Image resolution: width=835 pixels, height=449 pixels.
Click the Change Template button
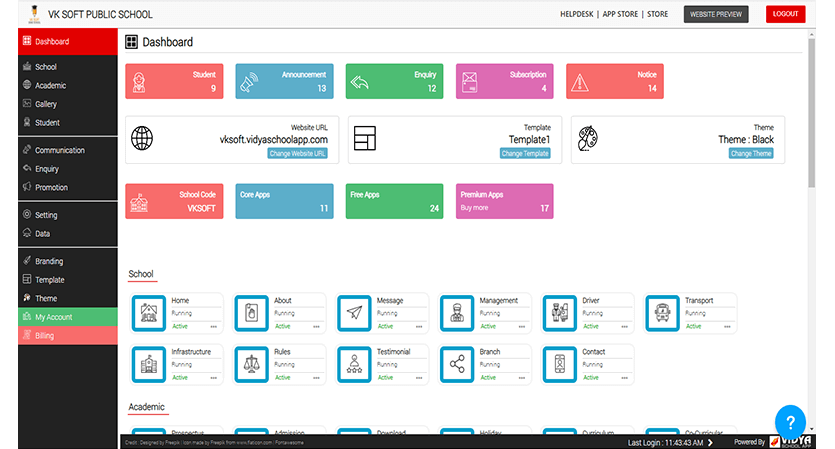point(525,153)
